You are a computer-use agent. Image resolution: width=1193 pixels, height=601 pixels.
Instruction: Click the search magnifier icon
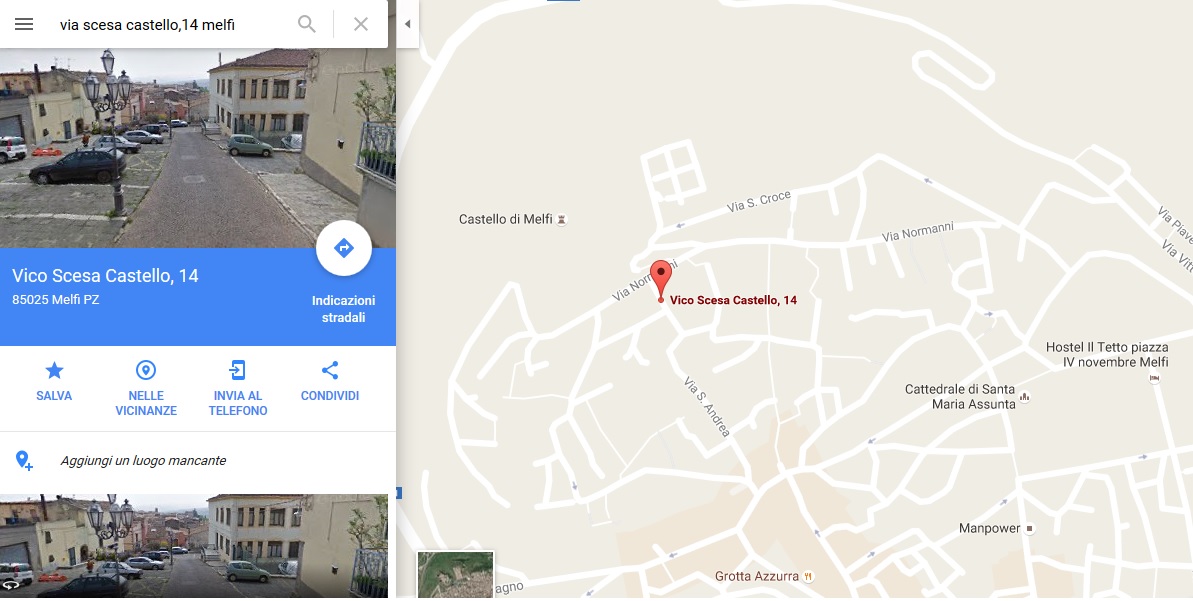coord(307,24)
